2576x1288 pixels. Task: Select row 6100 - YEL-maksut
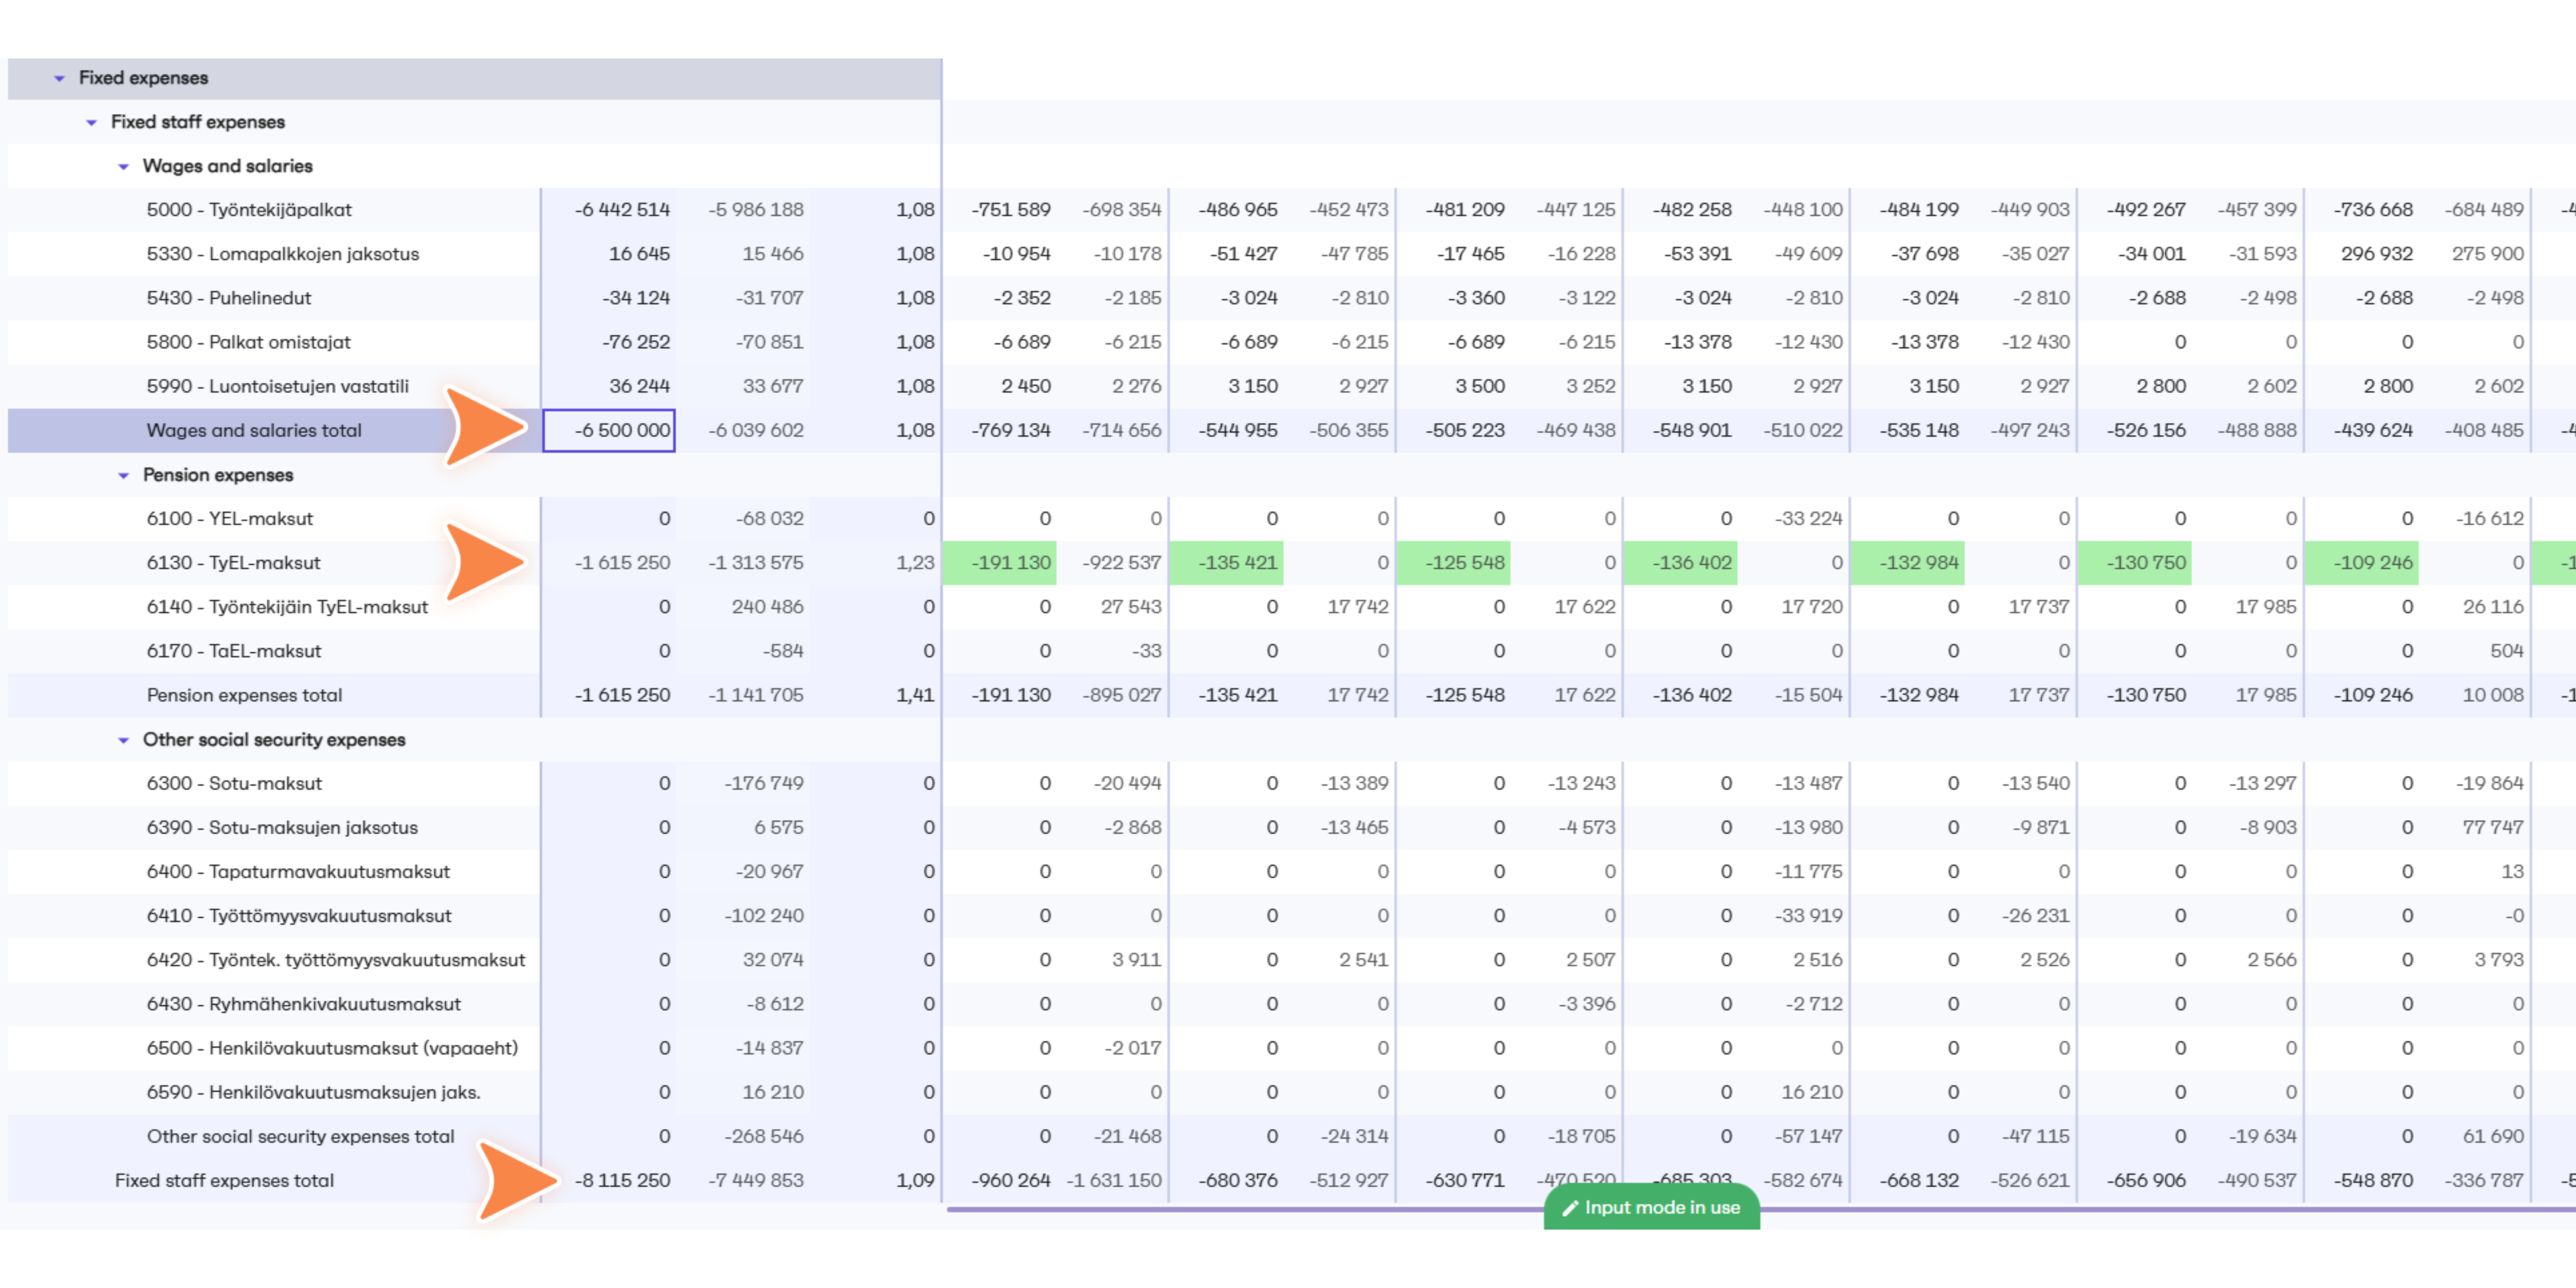(230, 519)
